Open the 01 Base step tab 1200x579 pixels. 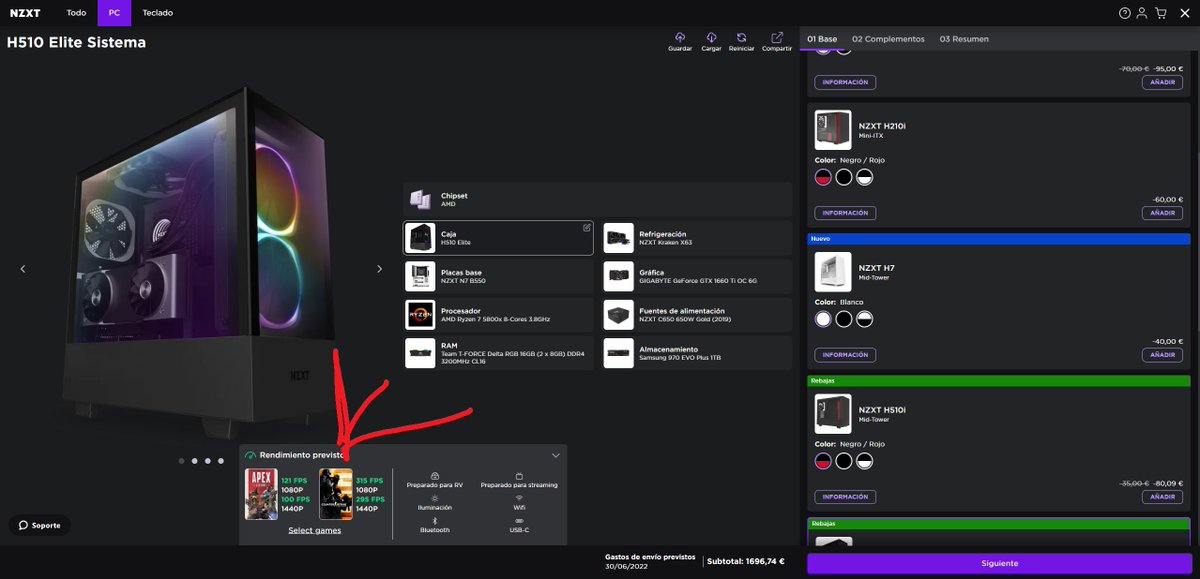click(x=822, y=39)
